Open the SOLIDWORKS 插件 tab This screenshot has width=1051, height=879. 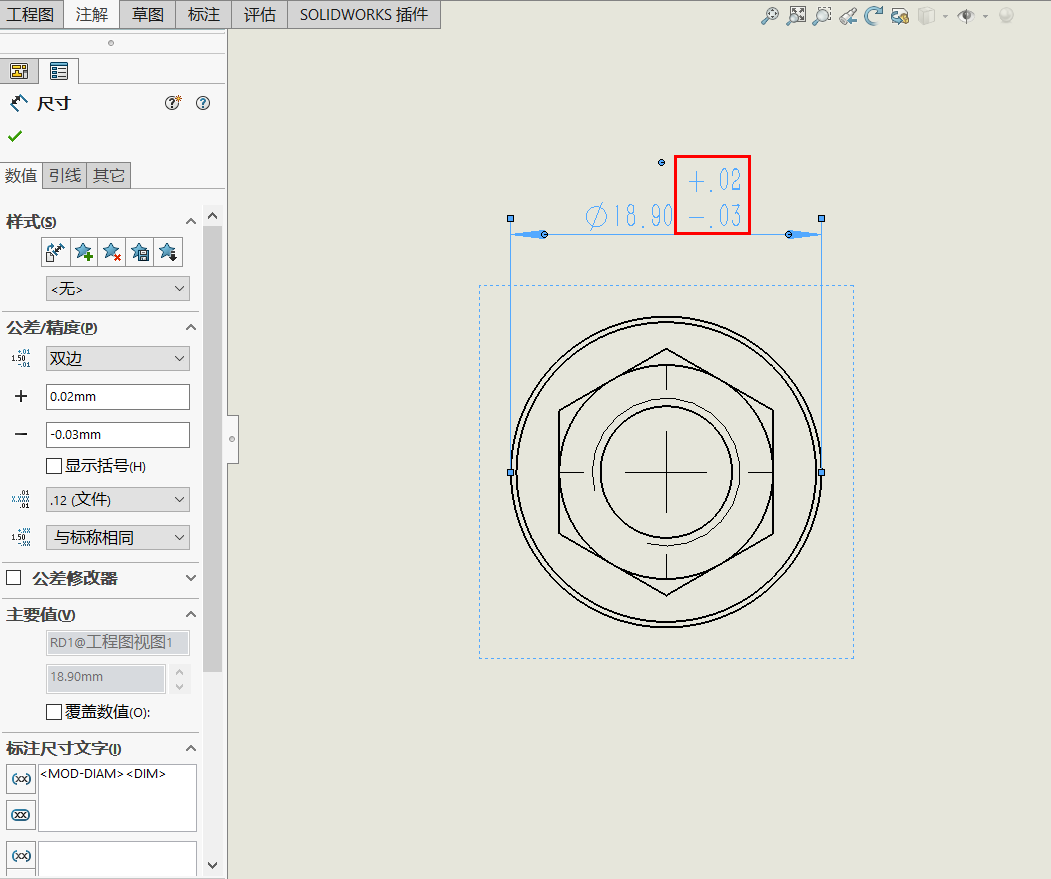[x=364, y=14]
